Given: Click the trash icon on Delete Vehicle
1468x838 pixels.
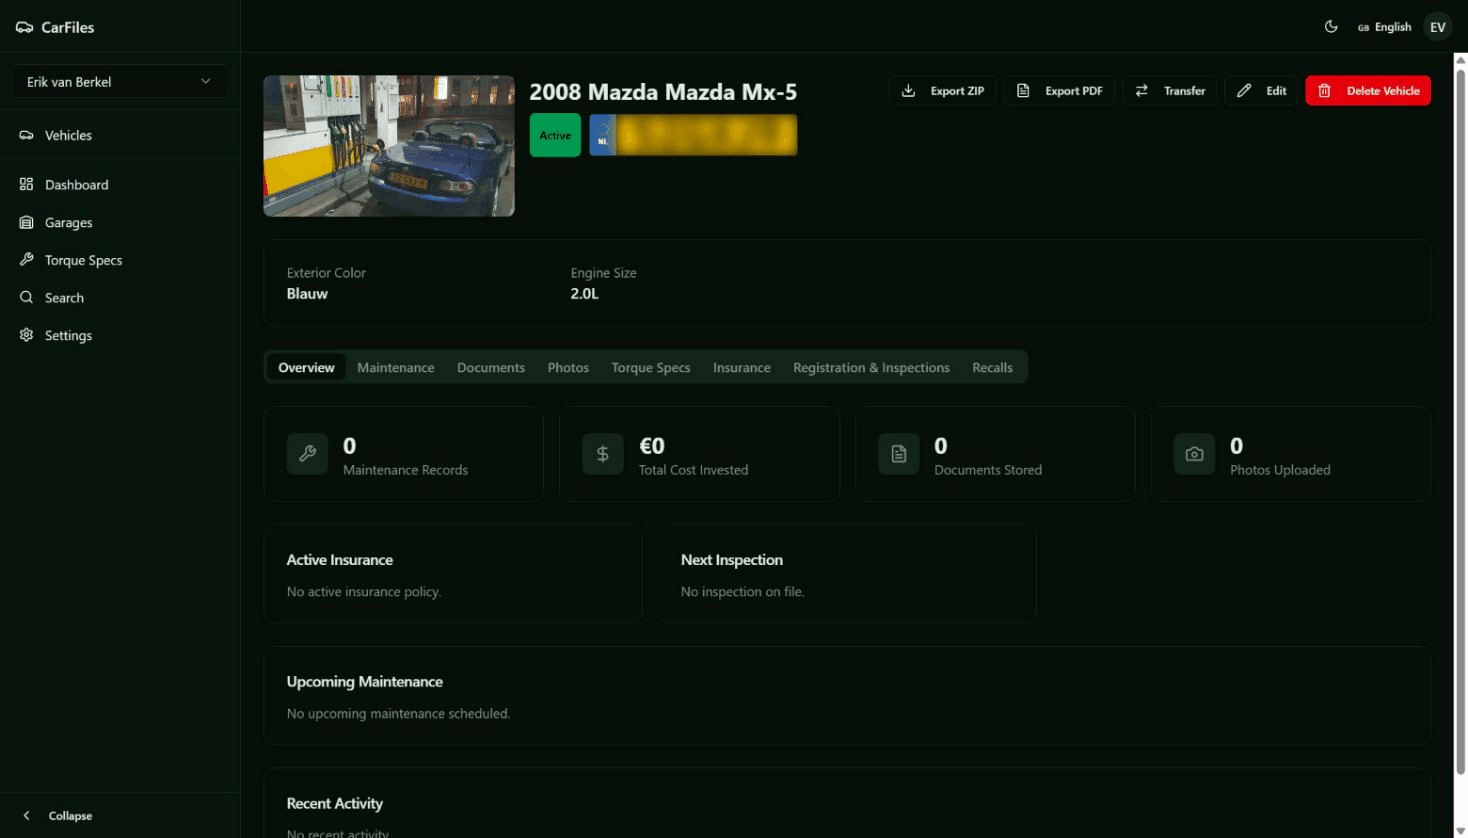Looking at the screenshot, I should [1324, 91].
